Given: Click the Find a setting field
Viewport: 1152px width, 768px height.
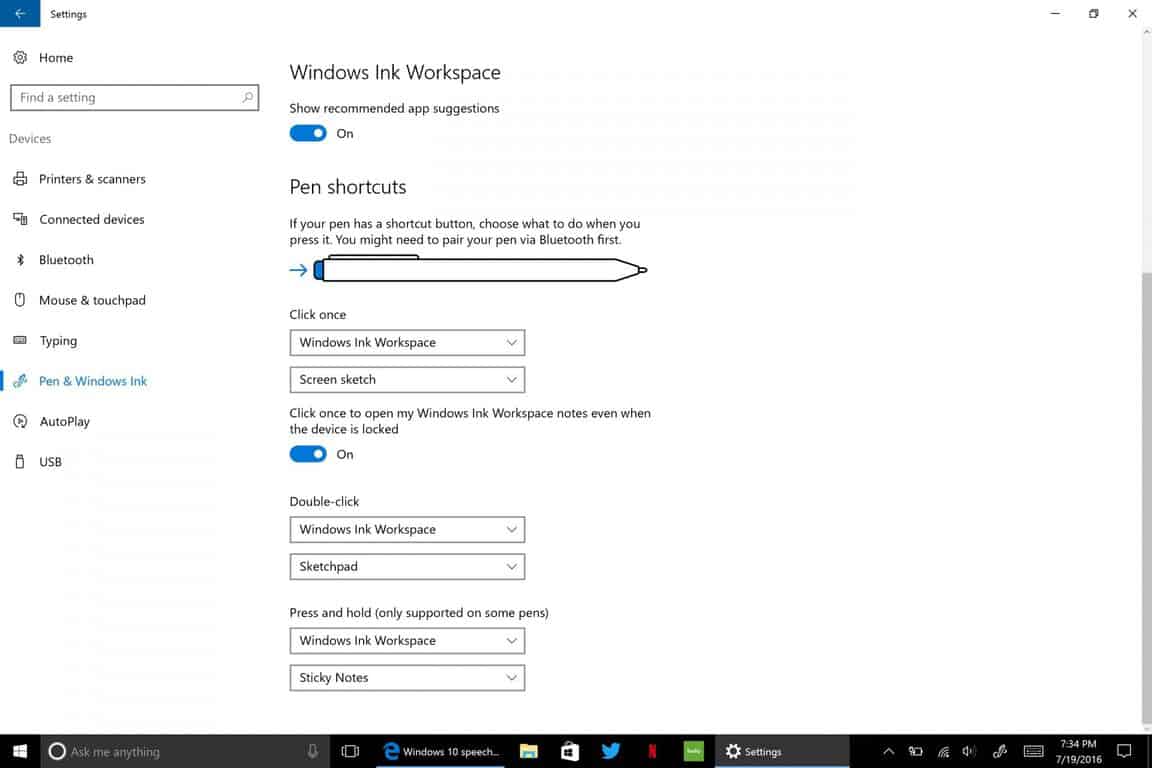Looking at the screenshot, I should (134, 97).
